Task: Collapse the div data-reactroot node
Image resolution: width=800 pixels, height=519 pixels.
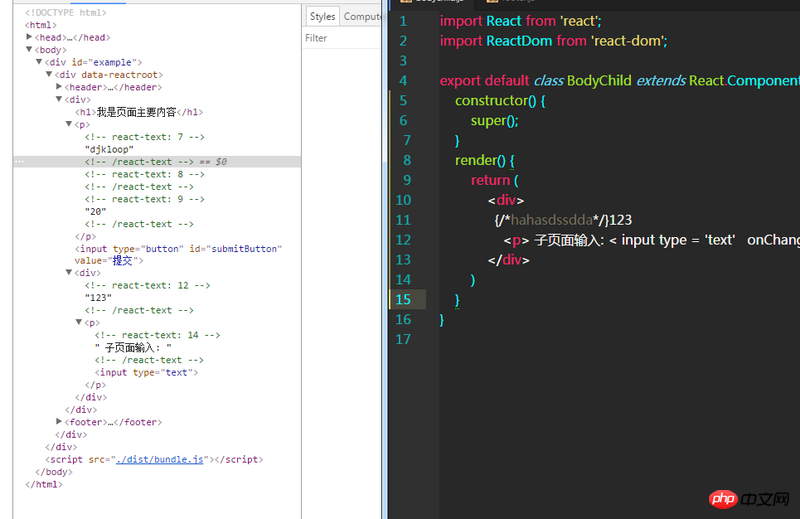Action: click(x=49, y=74)
